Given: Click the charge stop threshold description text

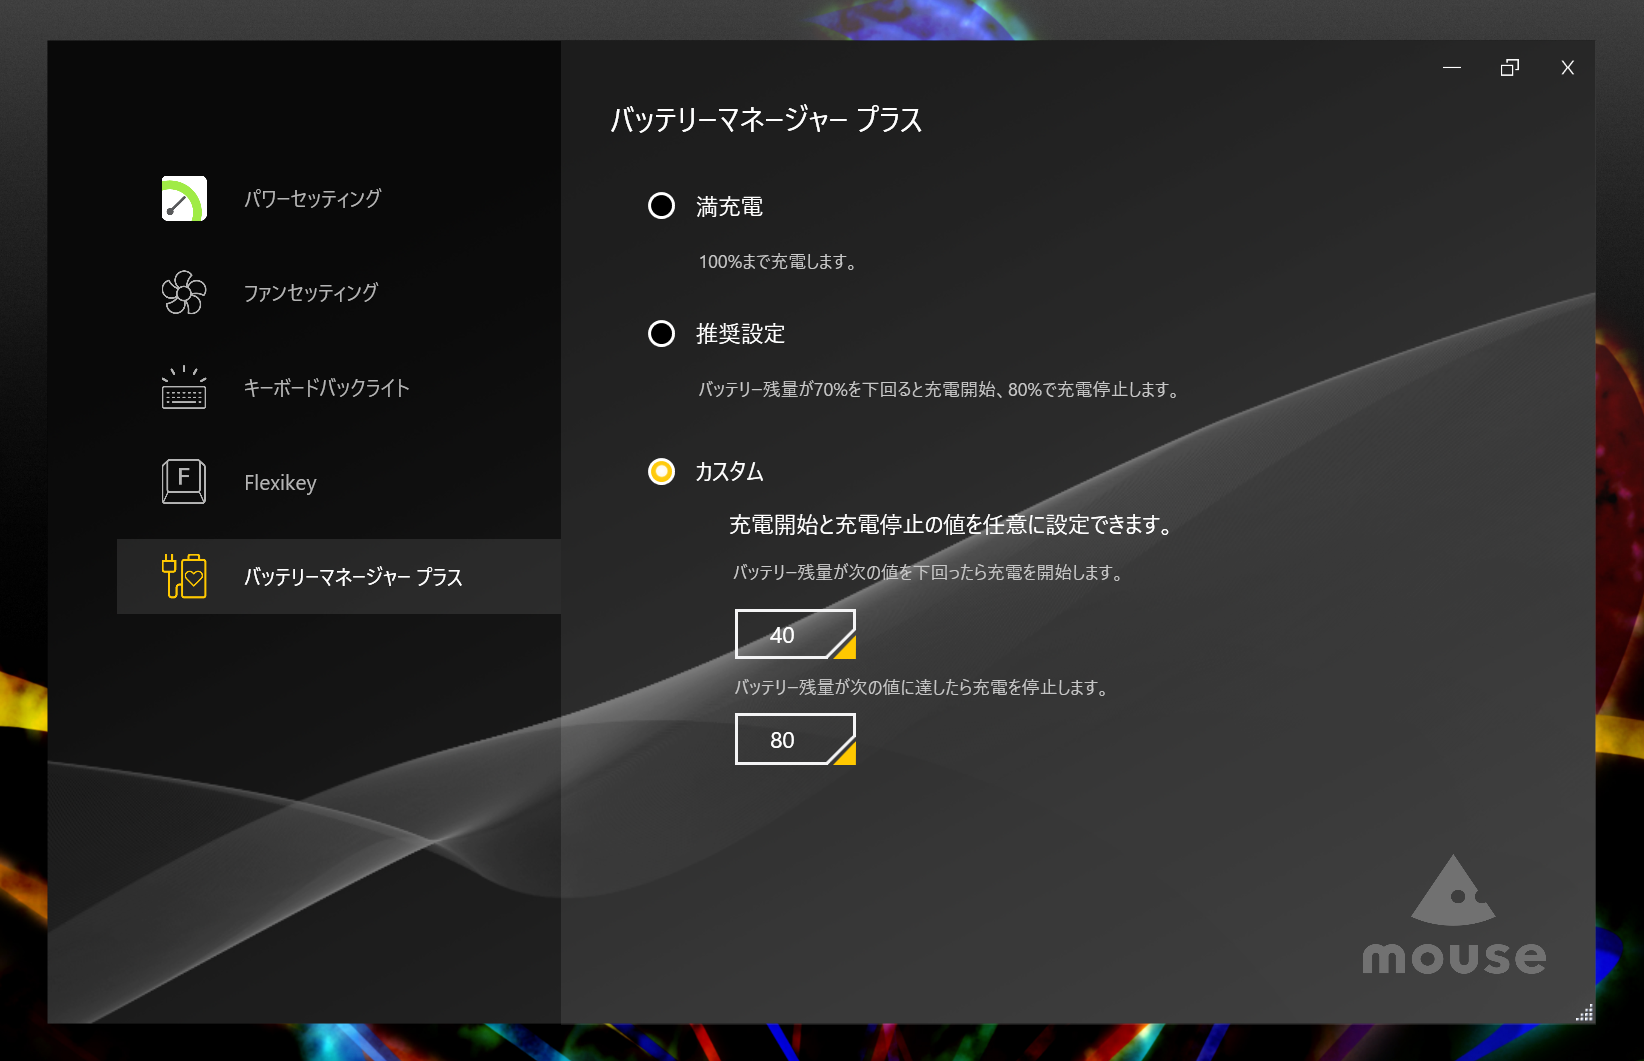Looking at the screenshot, I should click(921, 687).
